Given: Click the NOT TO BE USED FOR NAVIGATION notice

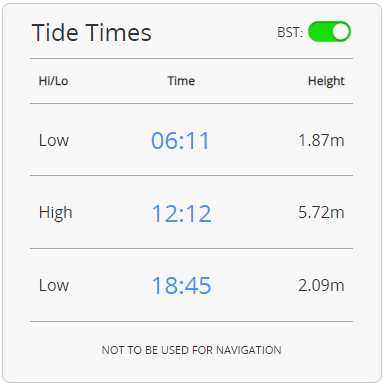Looking at the screenshot, I should (x=191, y=350).
